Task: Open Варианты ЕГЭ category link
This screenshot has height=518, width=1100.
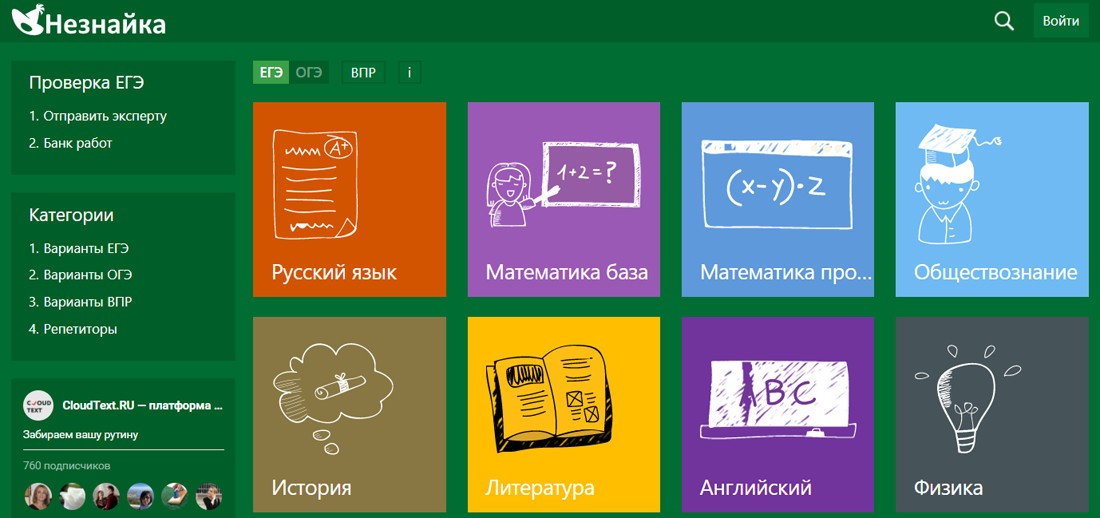Action: (x=85, y=248)
